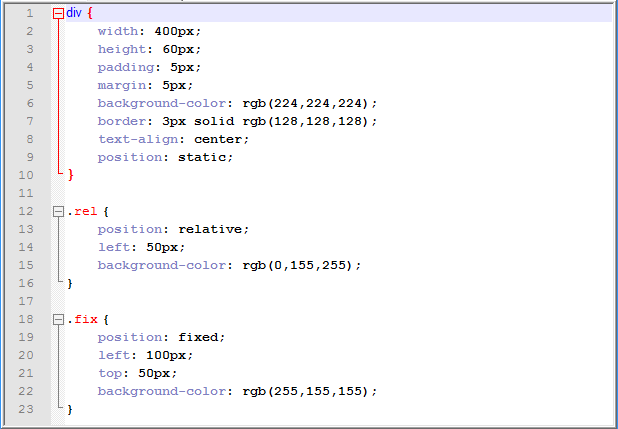Screen dimensions: 618x429
Task: Click line number 17 in the gutter
Action: (26, 301)
